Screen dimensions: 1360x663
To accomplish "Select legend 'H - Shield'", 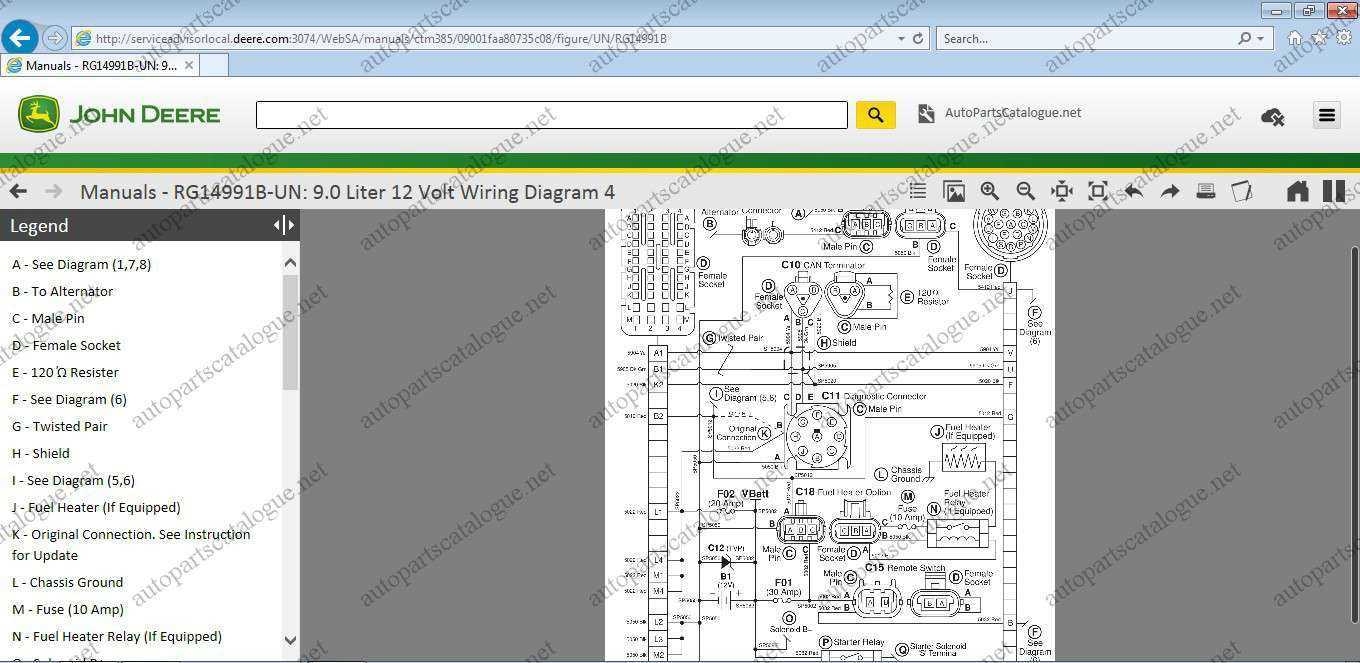I will (x=41, y=453).
